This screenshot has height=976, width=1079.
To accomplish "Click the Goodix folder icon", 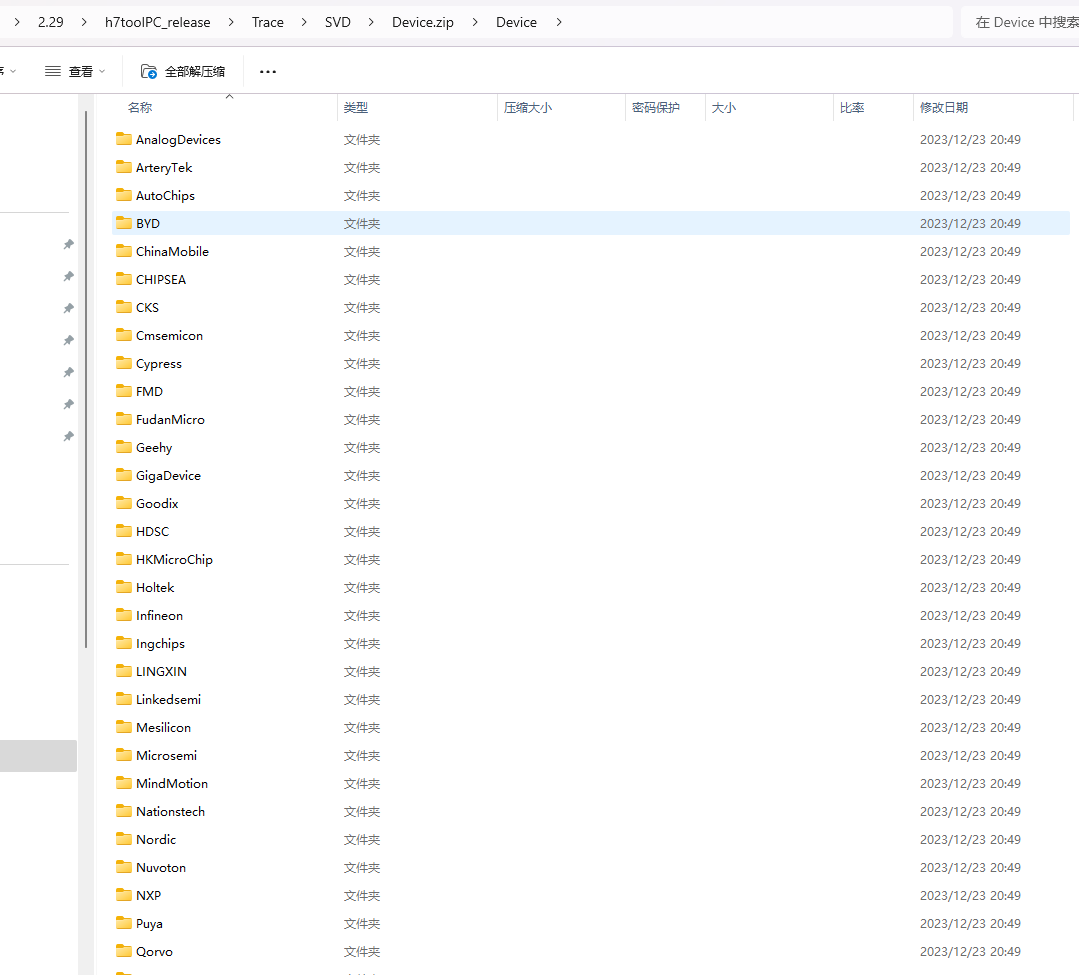I will [x=124, y=503].
